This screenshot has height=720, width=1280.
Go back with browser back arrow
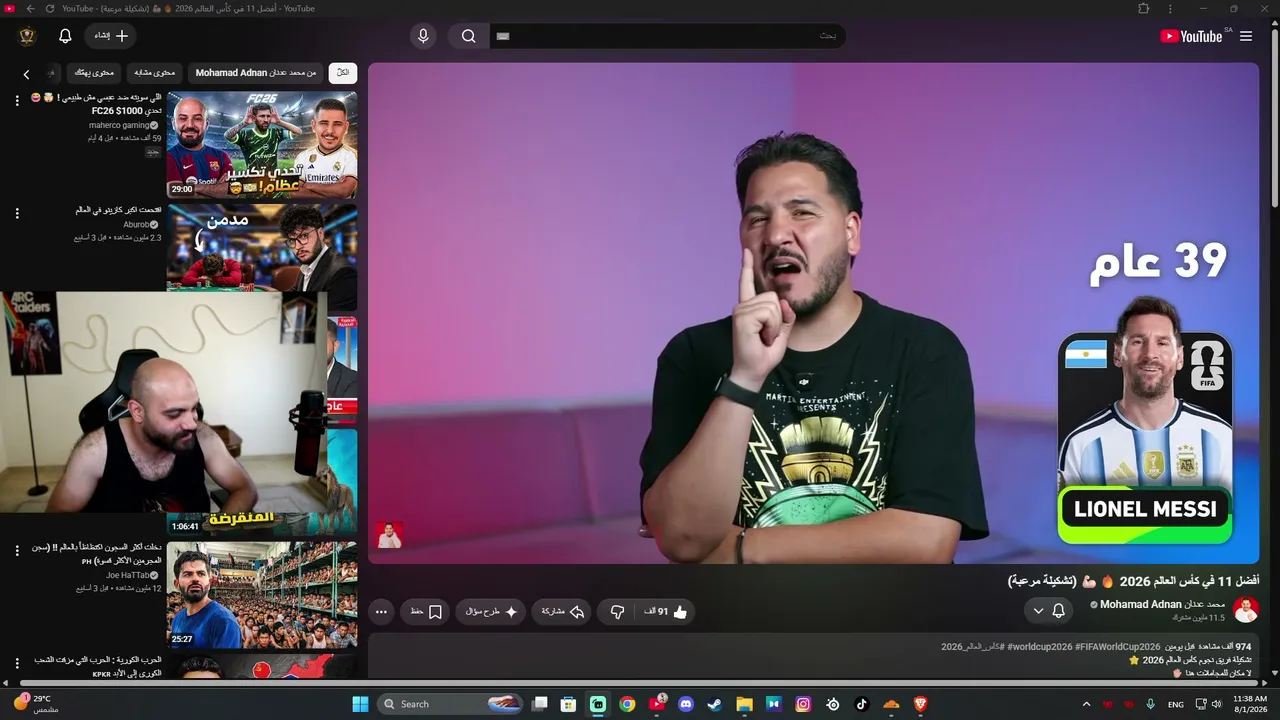click(30, 8)
